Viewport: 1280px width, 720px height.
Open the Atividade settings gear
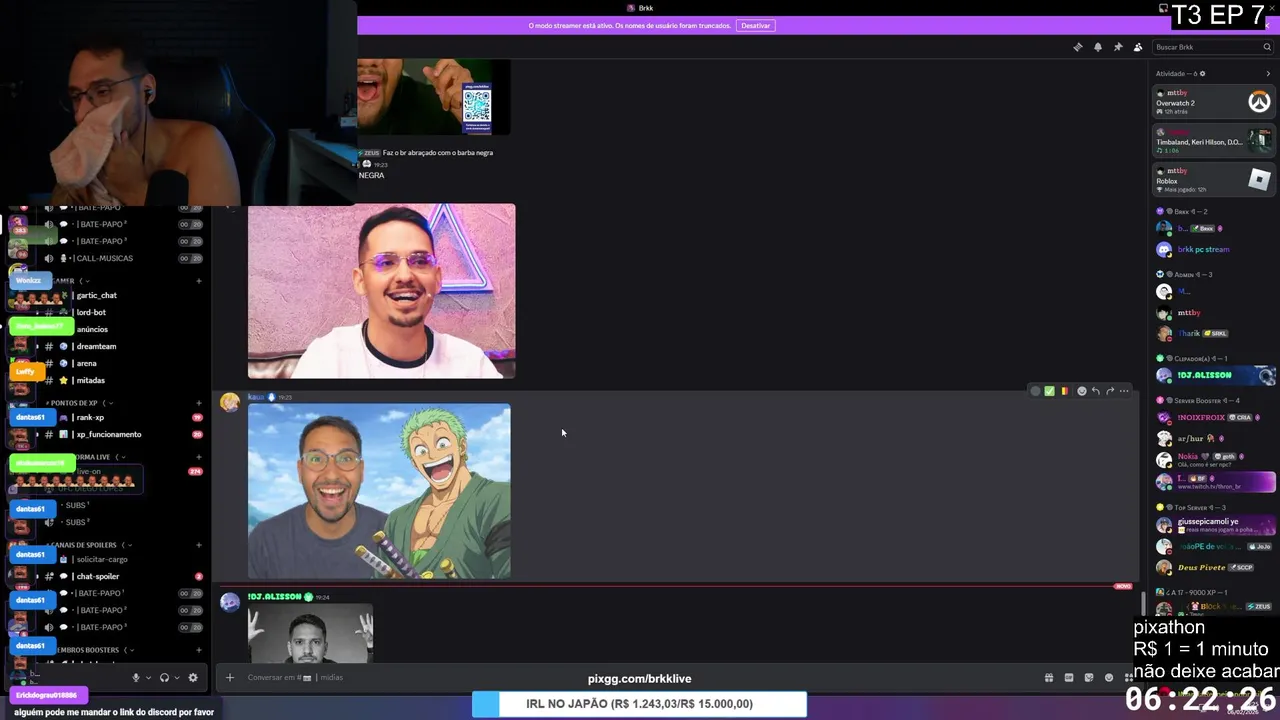1202,73
